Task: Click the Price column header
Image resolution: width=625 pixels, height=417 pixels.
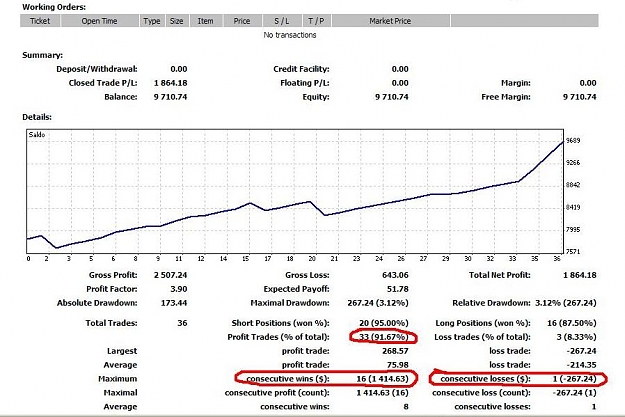Action: 242,21
